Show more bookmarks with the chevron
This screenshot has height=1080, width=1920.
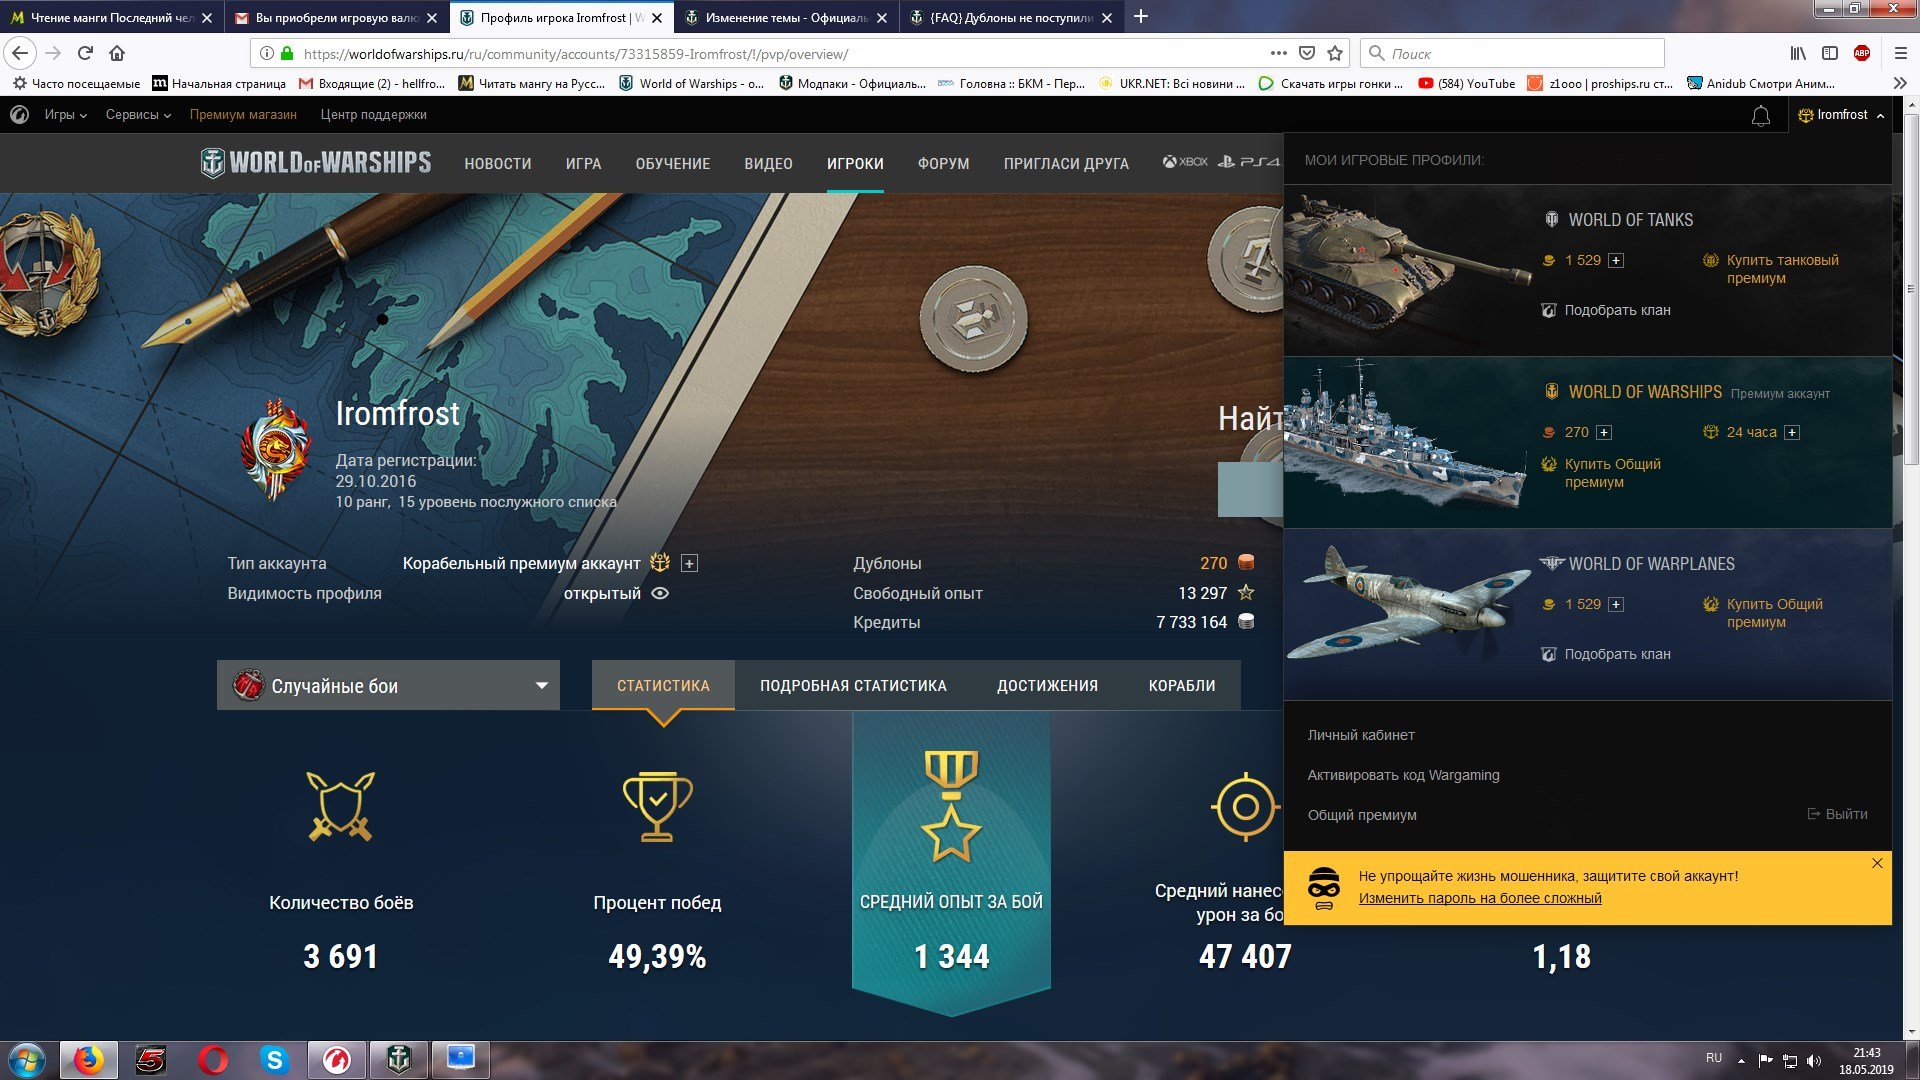[x=1900, y=83]
